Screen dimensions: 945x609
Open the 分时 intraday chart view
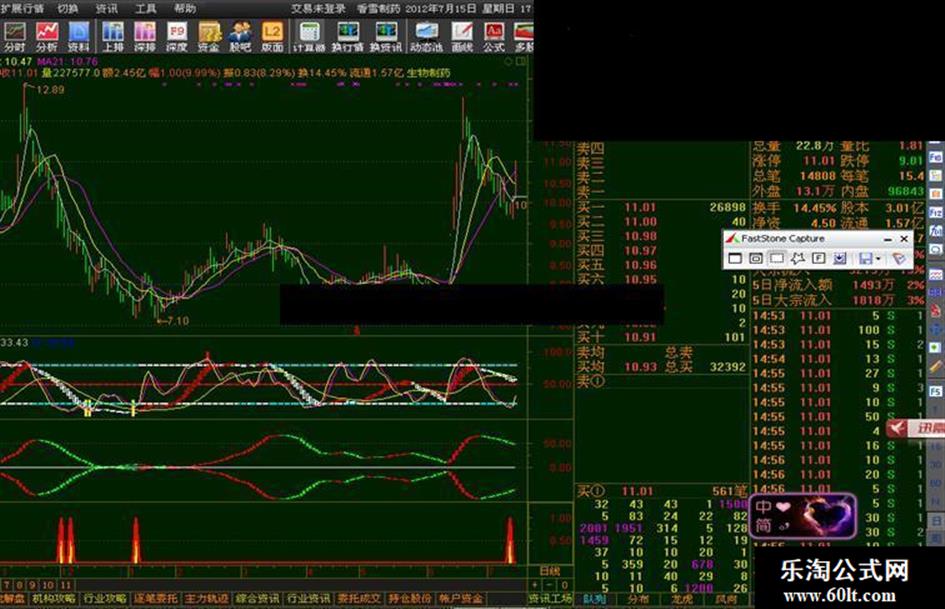tap(14, 36)
